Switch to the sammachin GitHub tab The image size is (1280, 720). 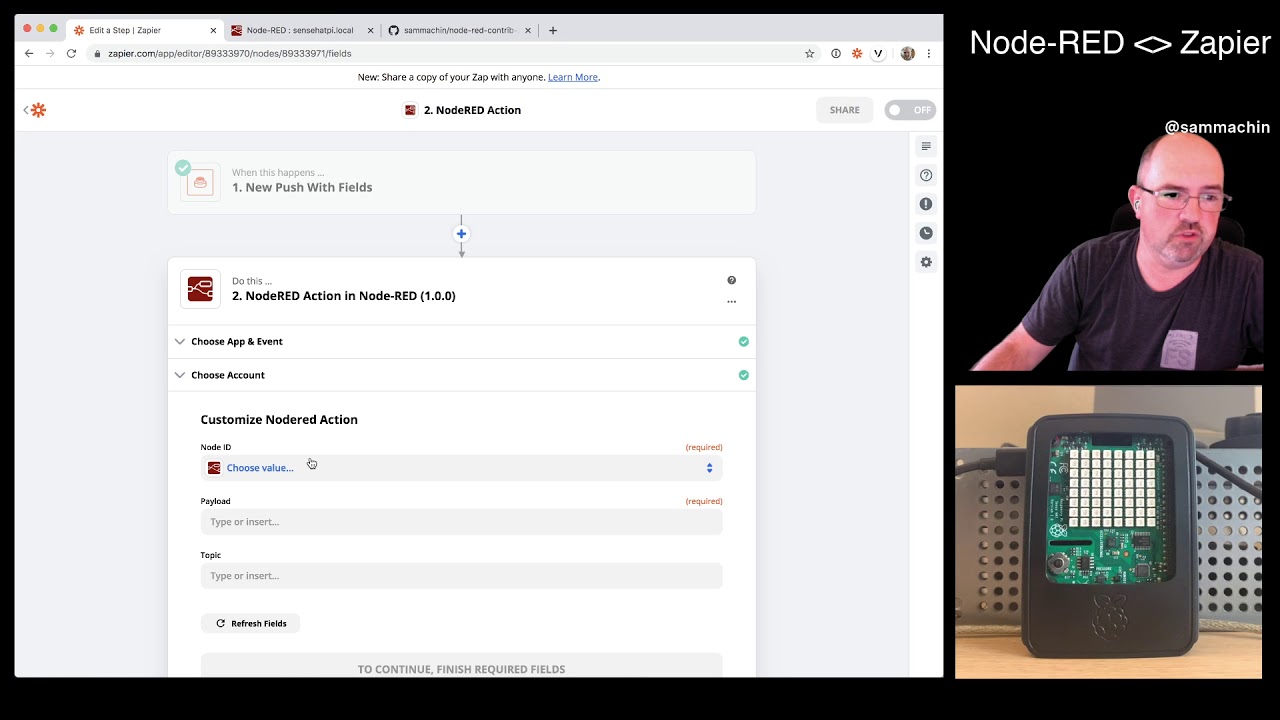pos(458,30)
